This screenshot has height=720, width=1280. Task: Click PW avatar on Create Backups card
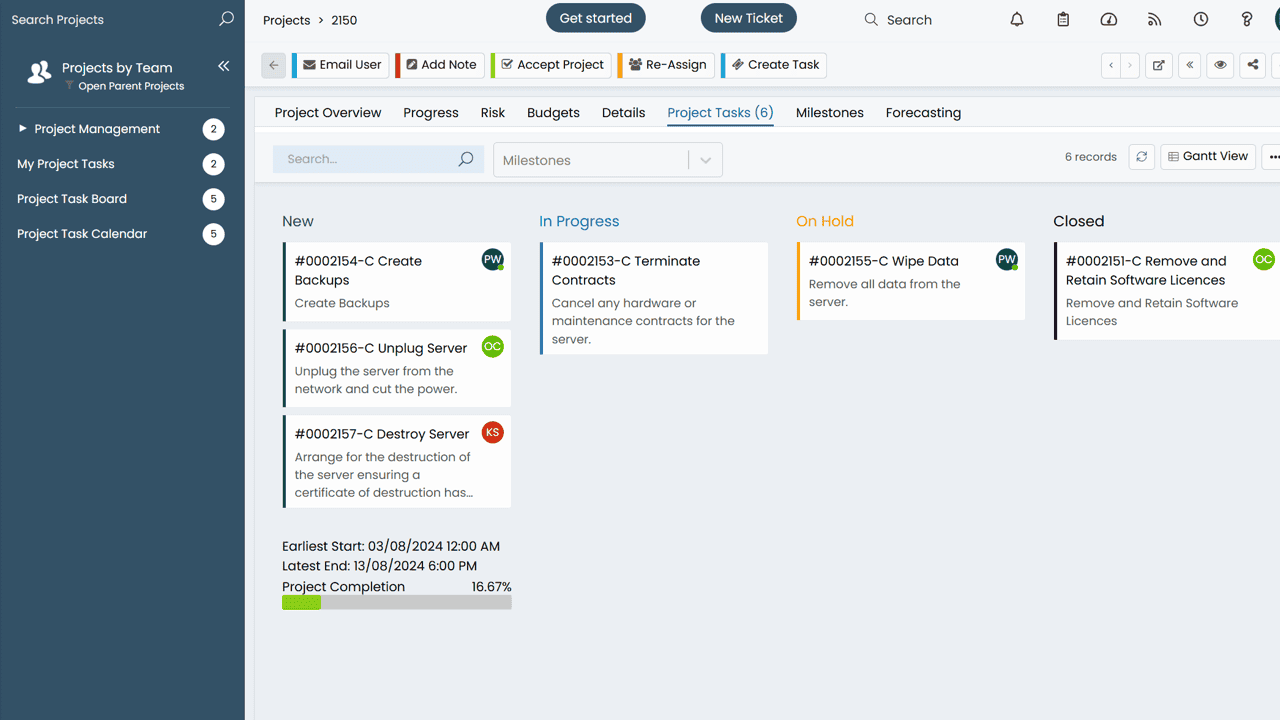493,260
